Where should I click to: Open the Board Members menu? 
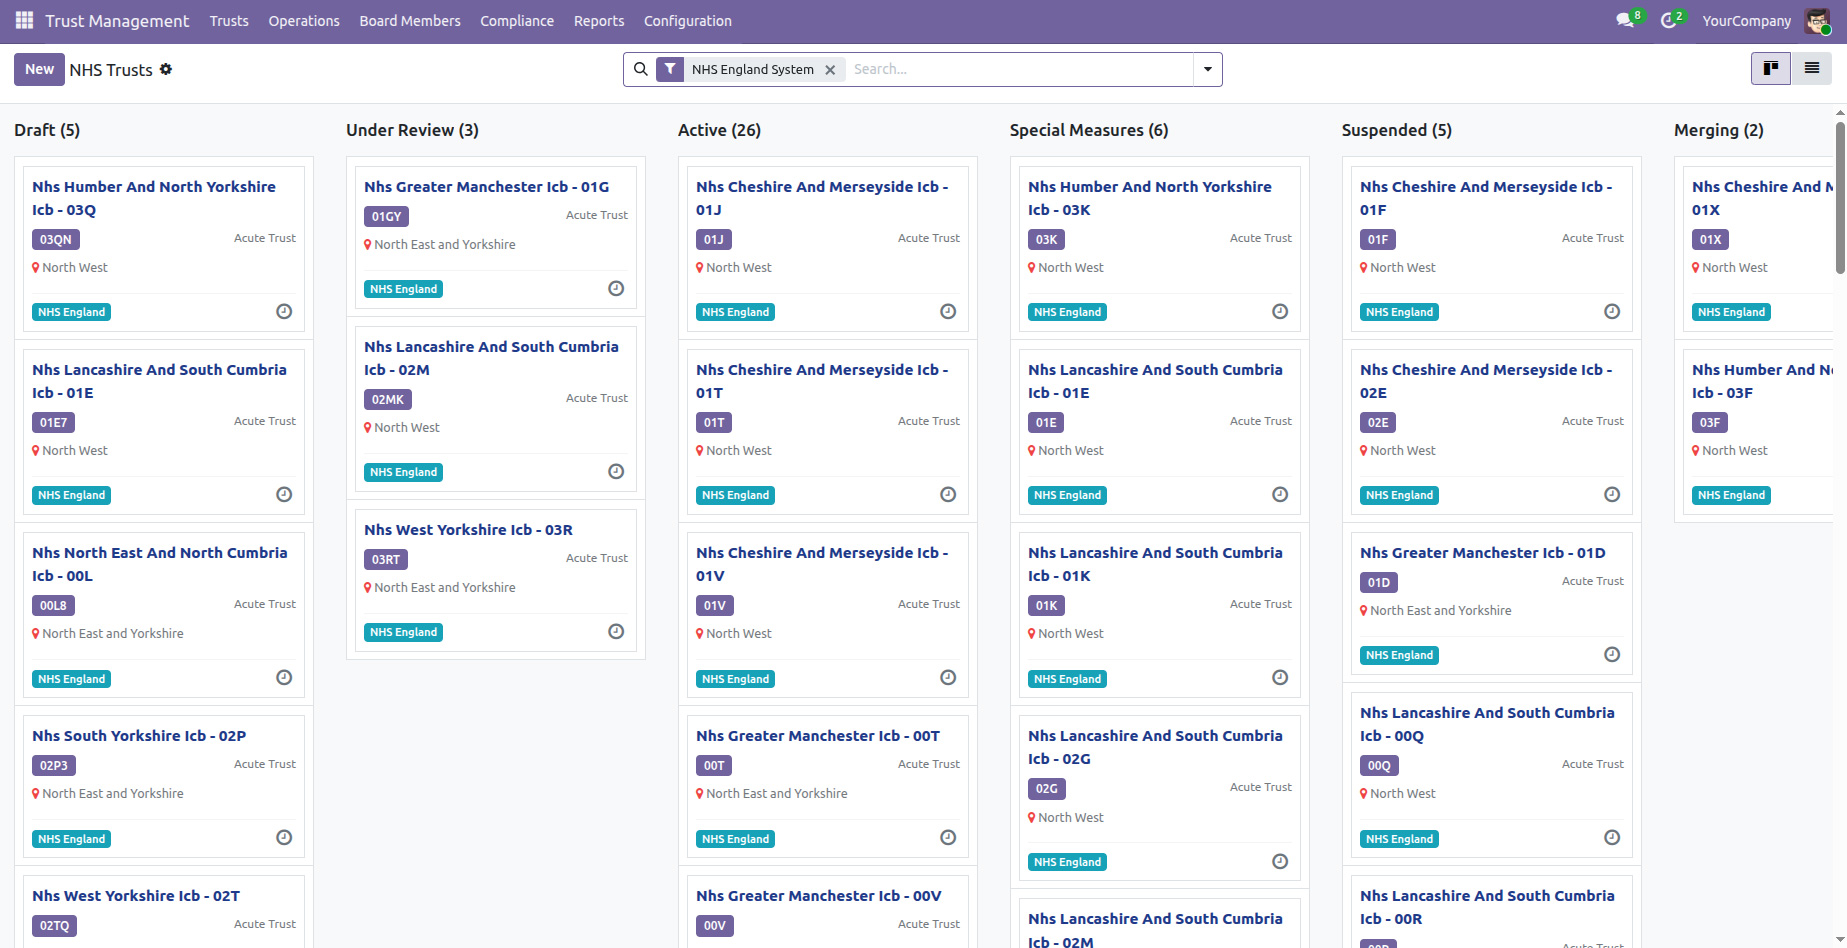pos(410,21)
